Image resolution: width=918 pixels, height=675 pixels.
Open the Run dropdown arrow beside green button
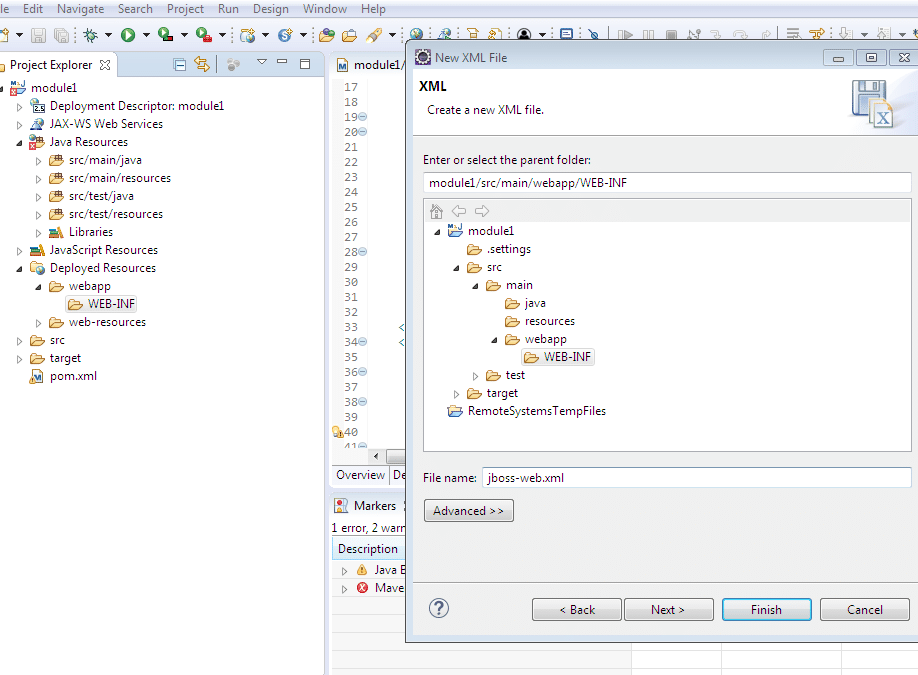[x=146, y=36]
